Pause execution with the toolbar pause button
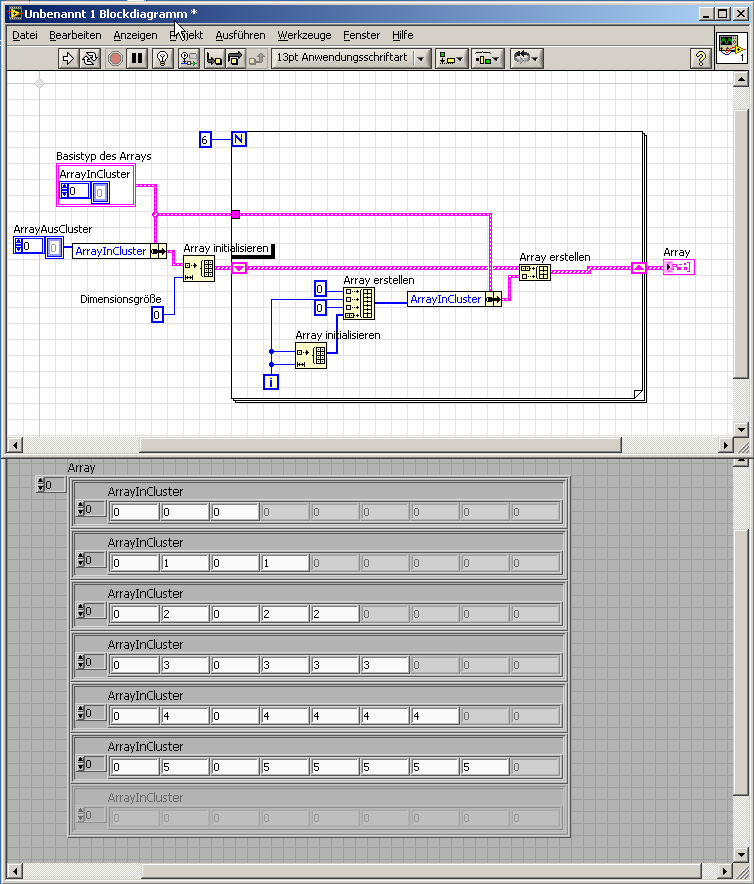This screenshot has height=884, width=754. click(x=137, y=58)
